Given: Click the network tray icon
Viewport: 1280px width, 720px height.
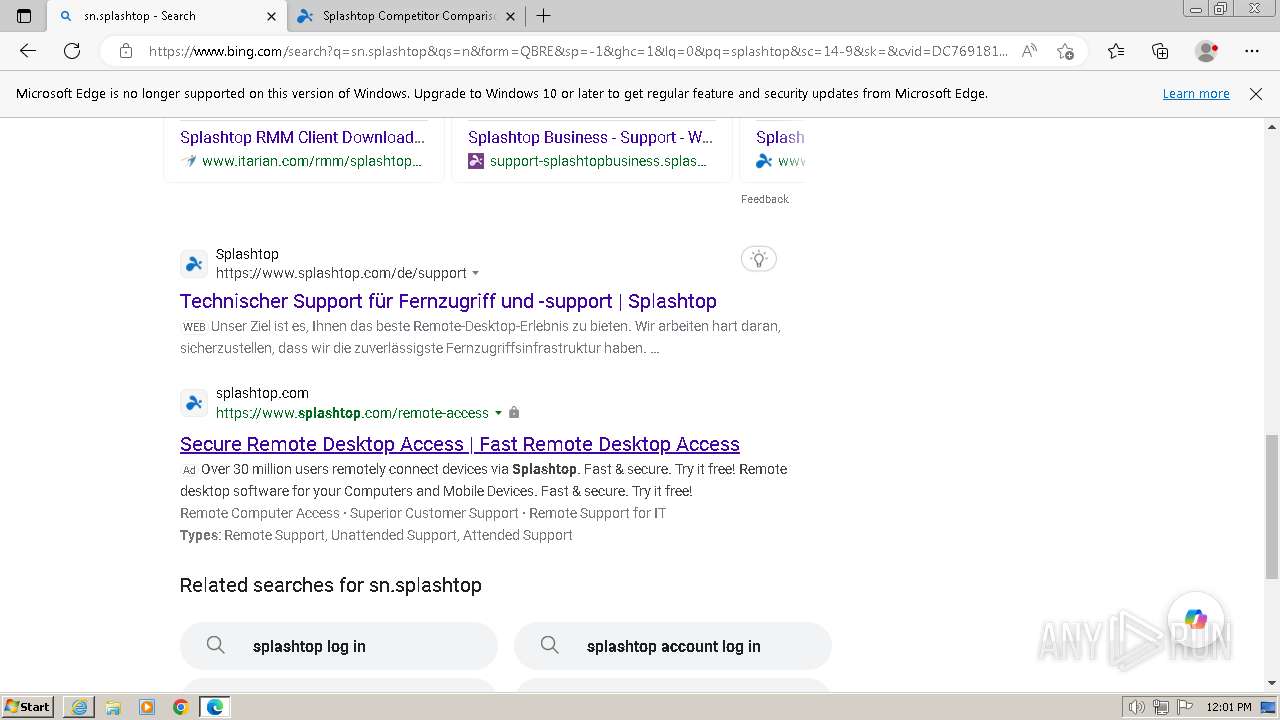Looking at the screenshot, I should (x=1161, y=707).
